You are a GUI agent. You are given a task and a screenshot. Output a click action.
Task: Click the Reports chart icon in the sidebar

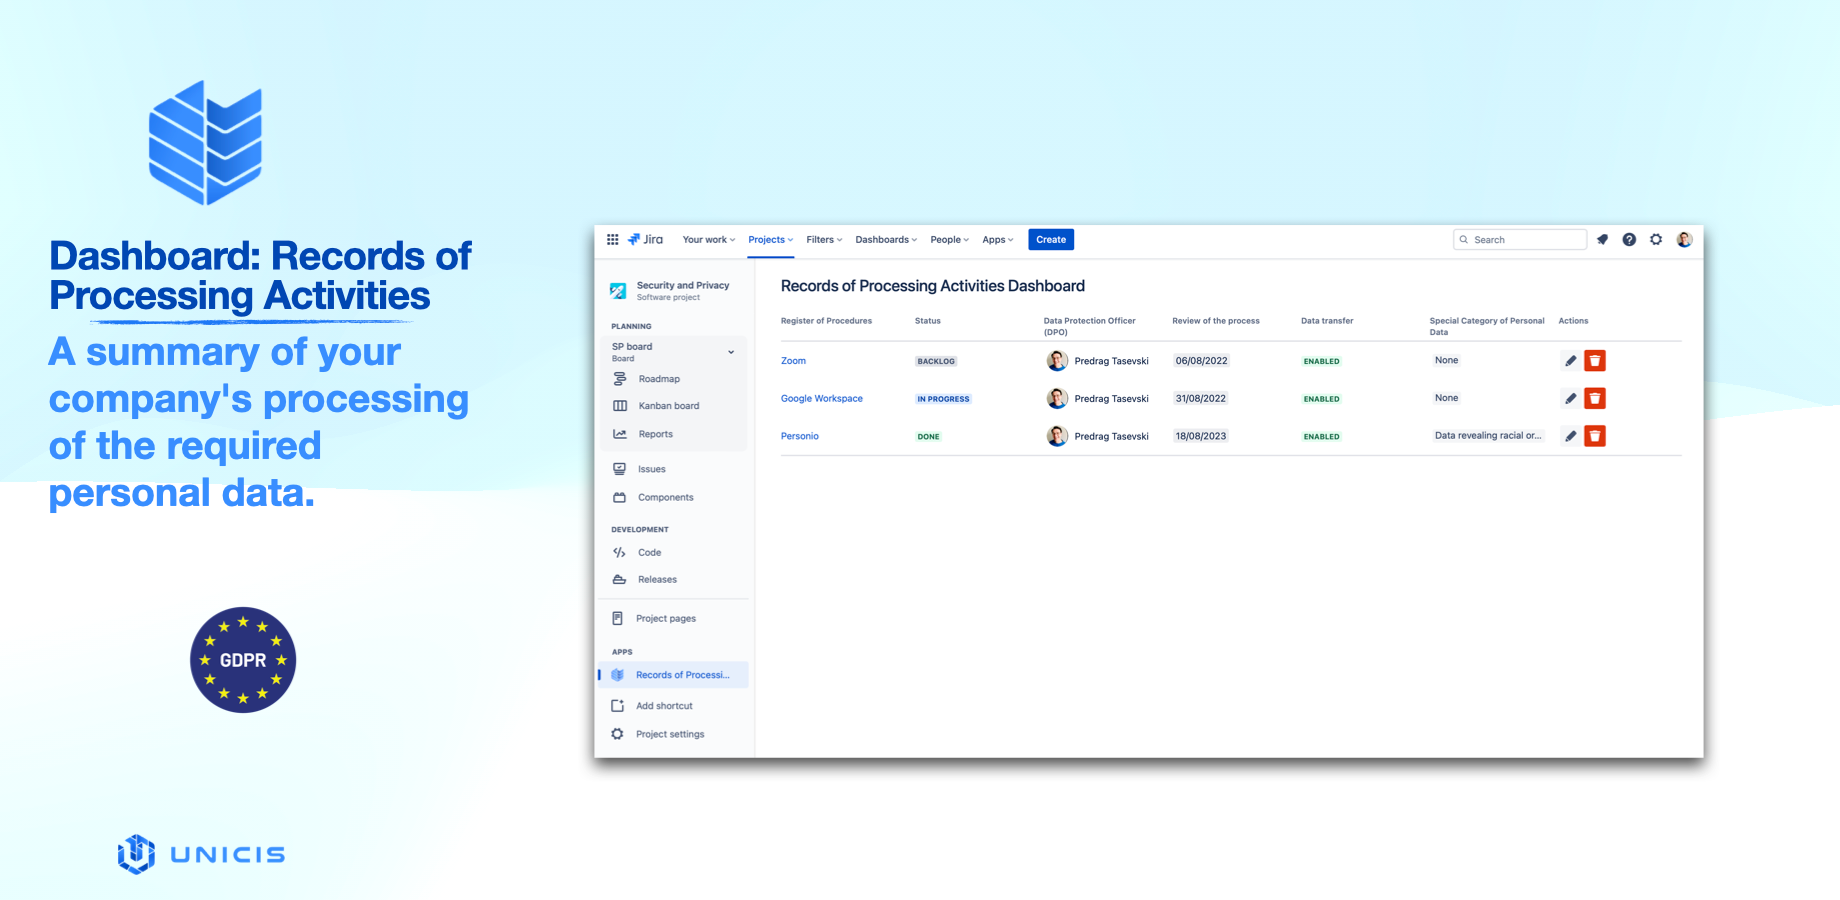[620, 434]
